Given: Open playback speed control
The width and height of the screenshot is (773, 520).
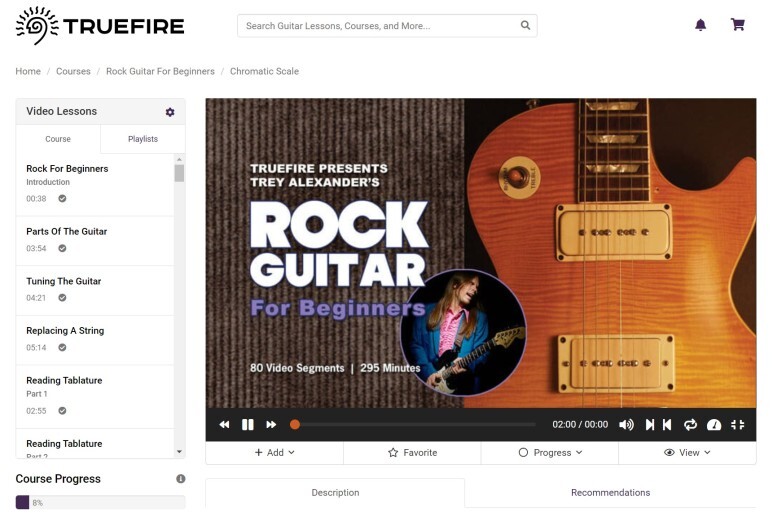Looking at the screenshot, I should 714,424.
